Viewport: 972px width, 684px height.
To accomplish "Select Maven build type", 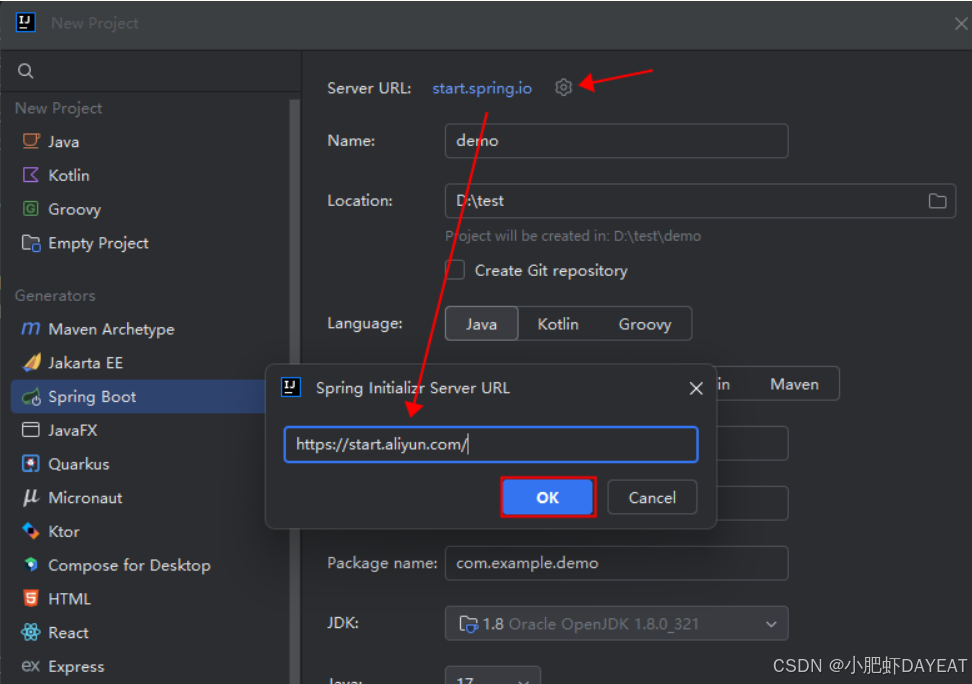I will (794, 384).
